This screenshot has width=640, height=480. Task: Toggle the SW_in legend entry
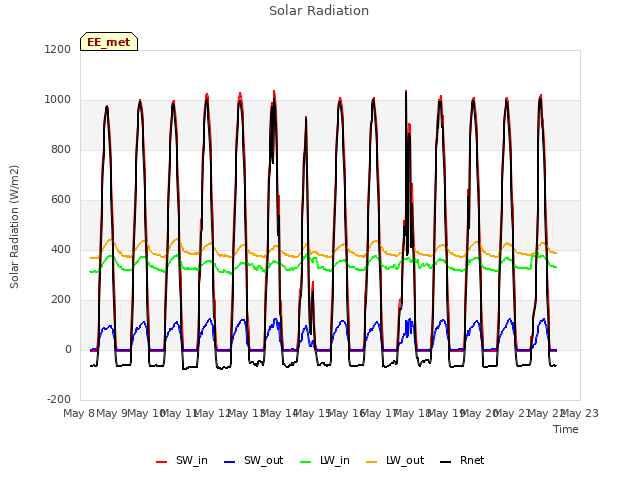pyautogui.click(x=182, y=461)
